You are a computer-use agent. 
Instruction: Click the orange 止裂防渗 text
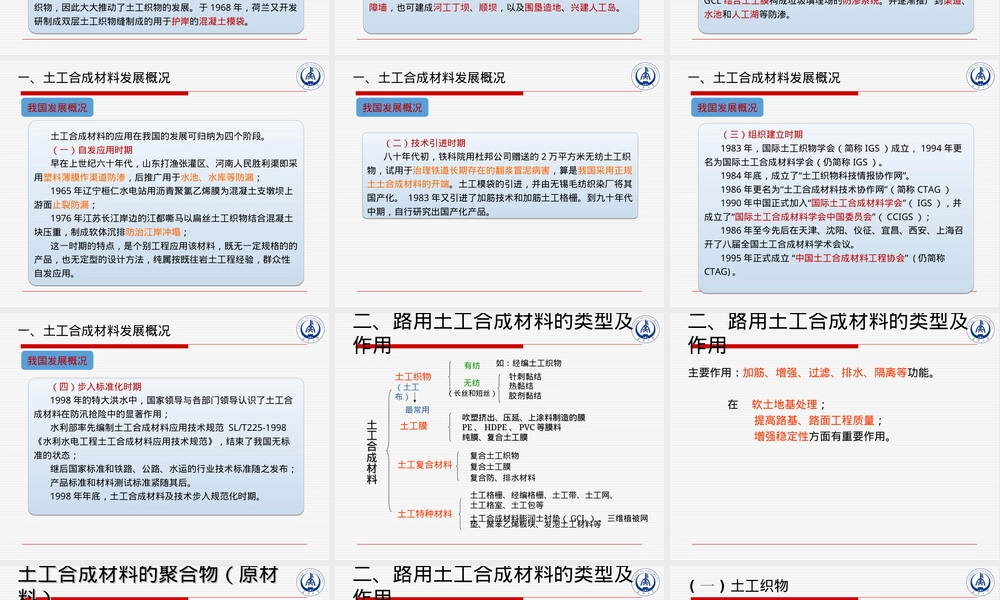click(71, 205)
